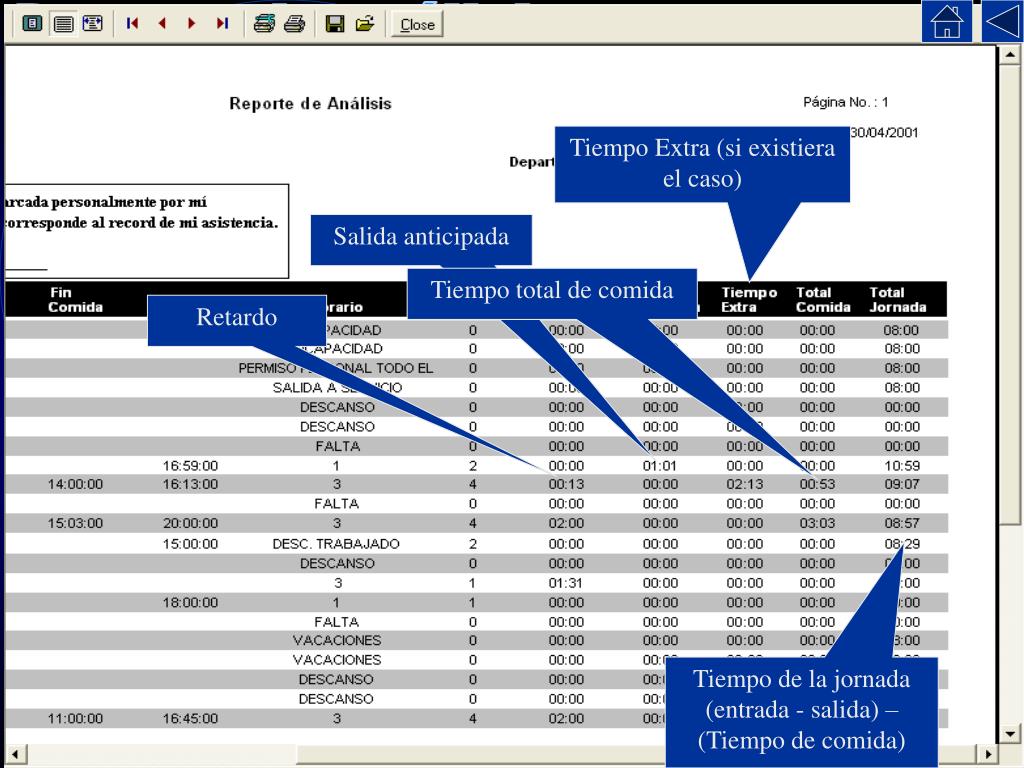Save the report using the floppy disk icon
Viewport: 1024px width, 768px height.
(x=335, y=24)
